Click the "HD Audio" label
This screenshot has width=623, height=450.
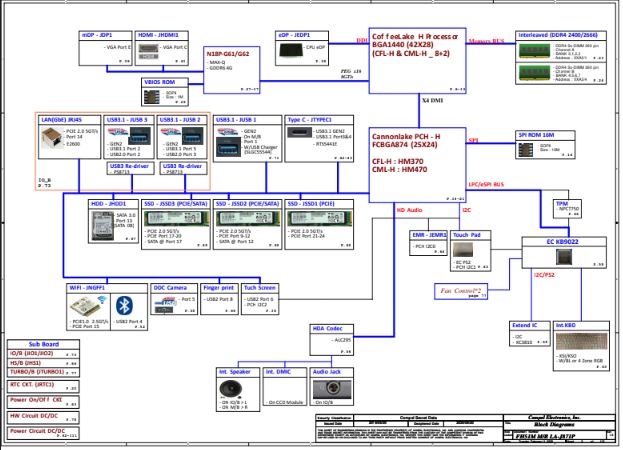[409, 210]
